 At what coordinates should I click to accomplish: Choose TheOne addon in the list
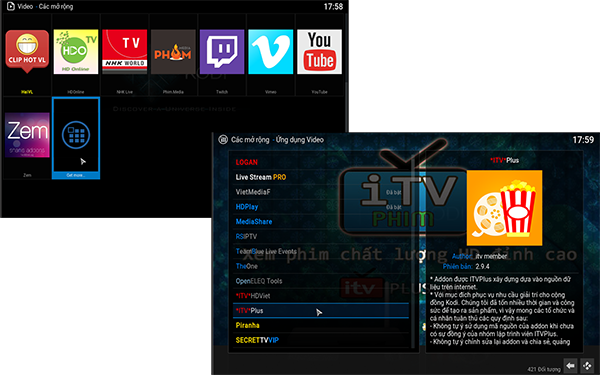pos(321,266)
